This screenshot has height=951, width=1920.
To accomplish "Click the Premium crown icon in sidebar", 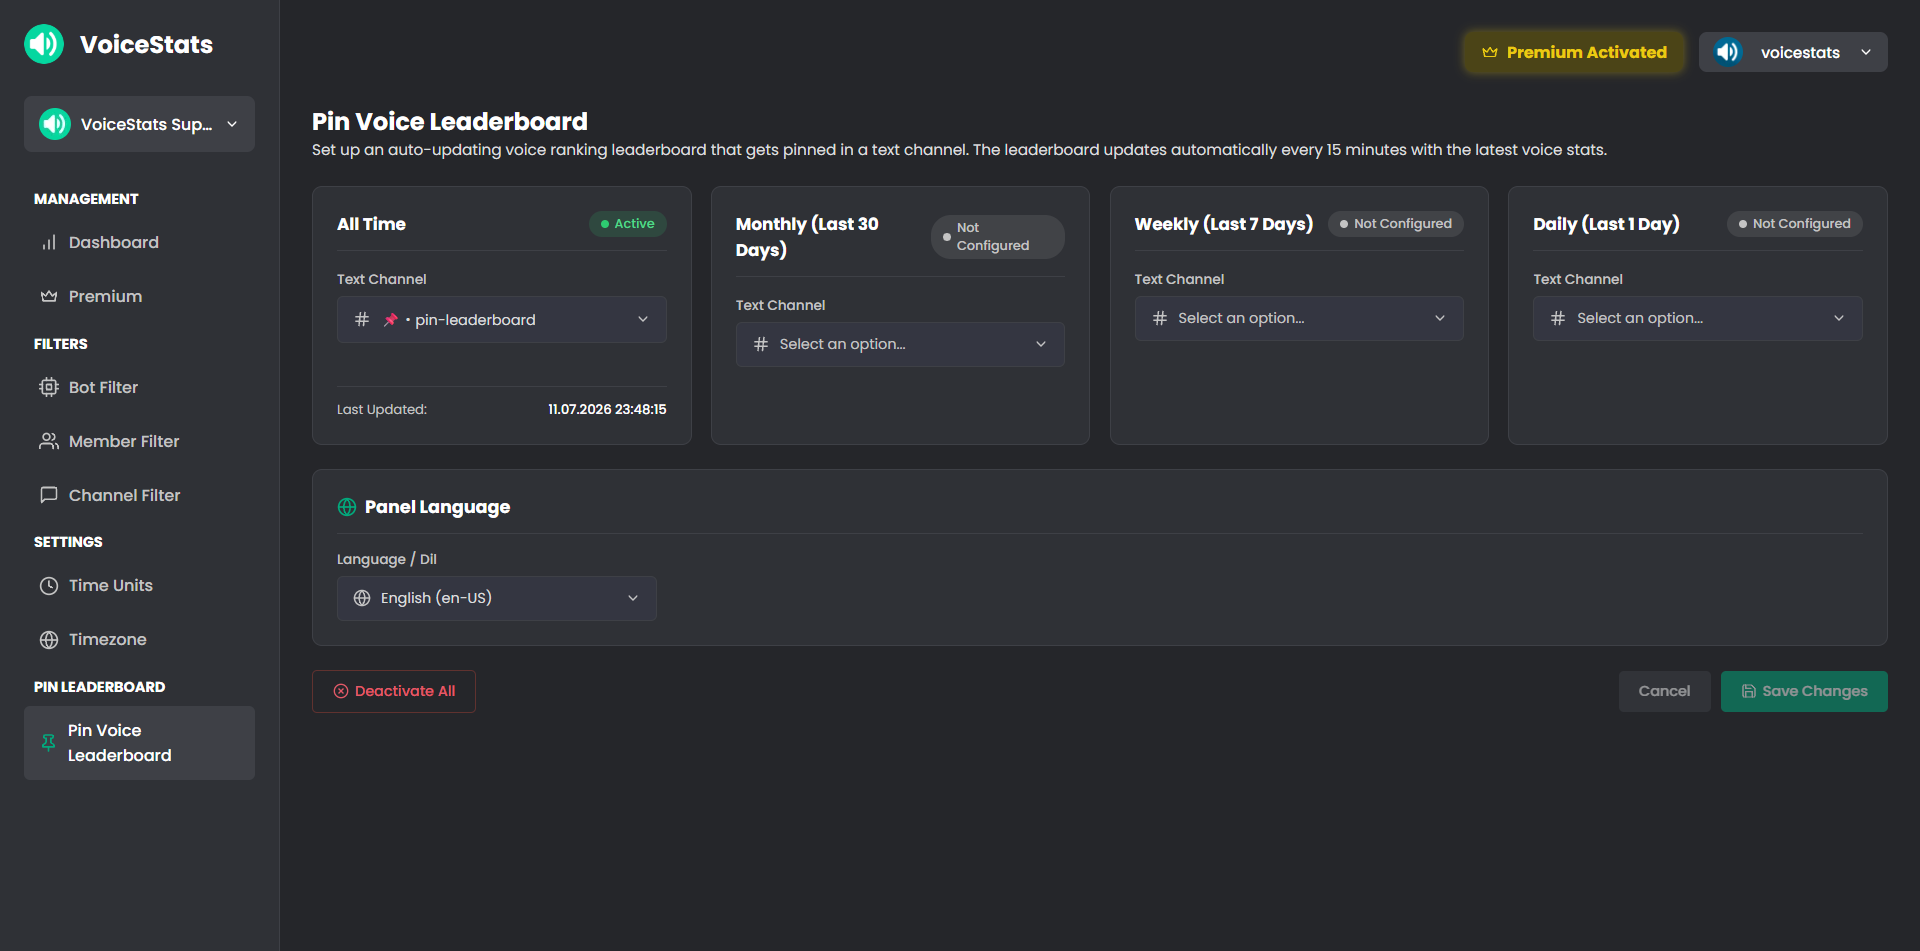I will [48, 297].
